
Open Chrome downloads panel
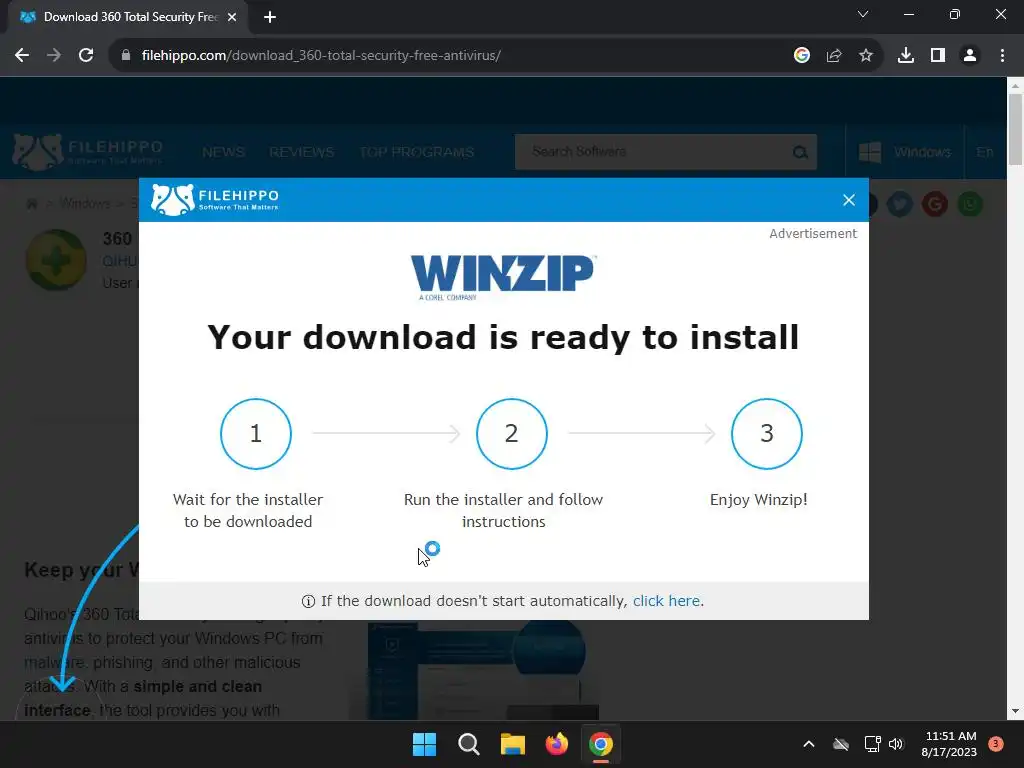(x=905, y=56)
